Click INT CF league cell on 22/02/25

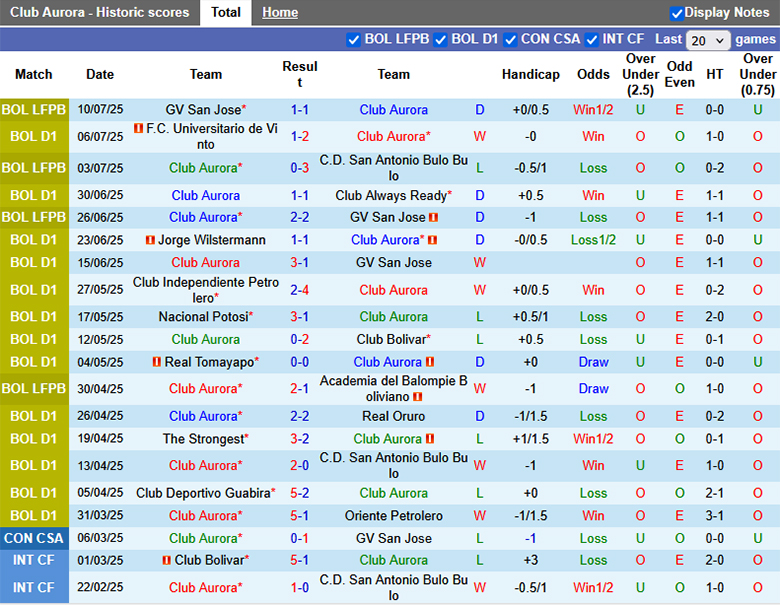pos(34,588)
